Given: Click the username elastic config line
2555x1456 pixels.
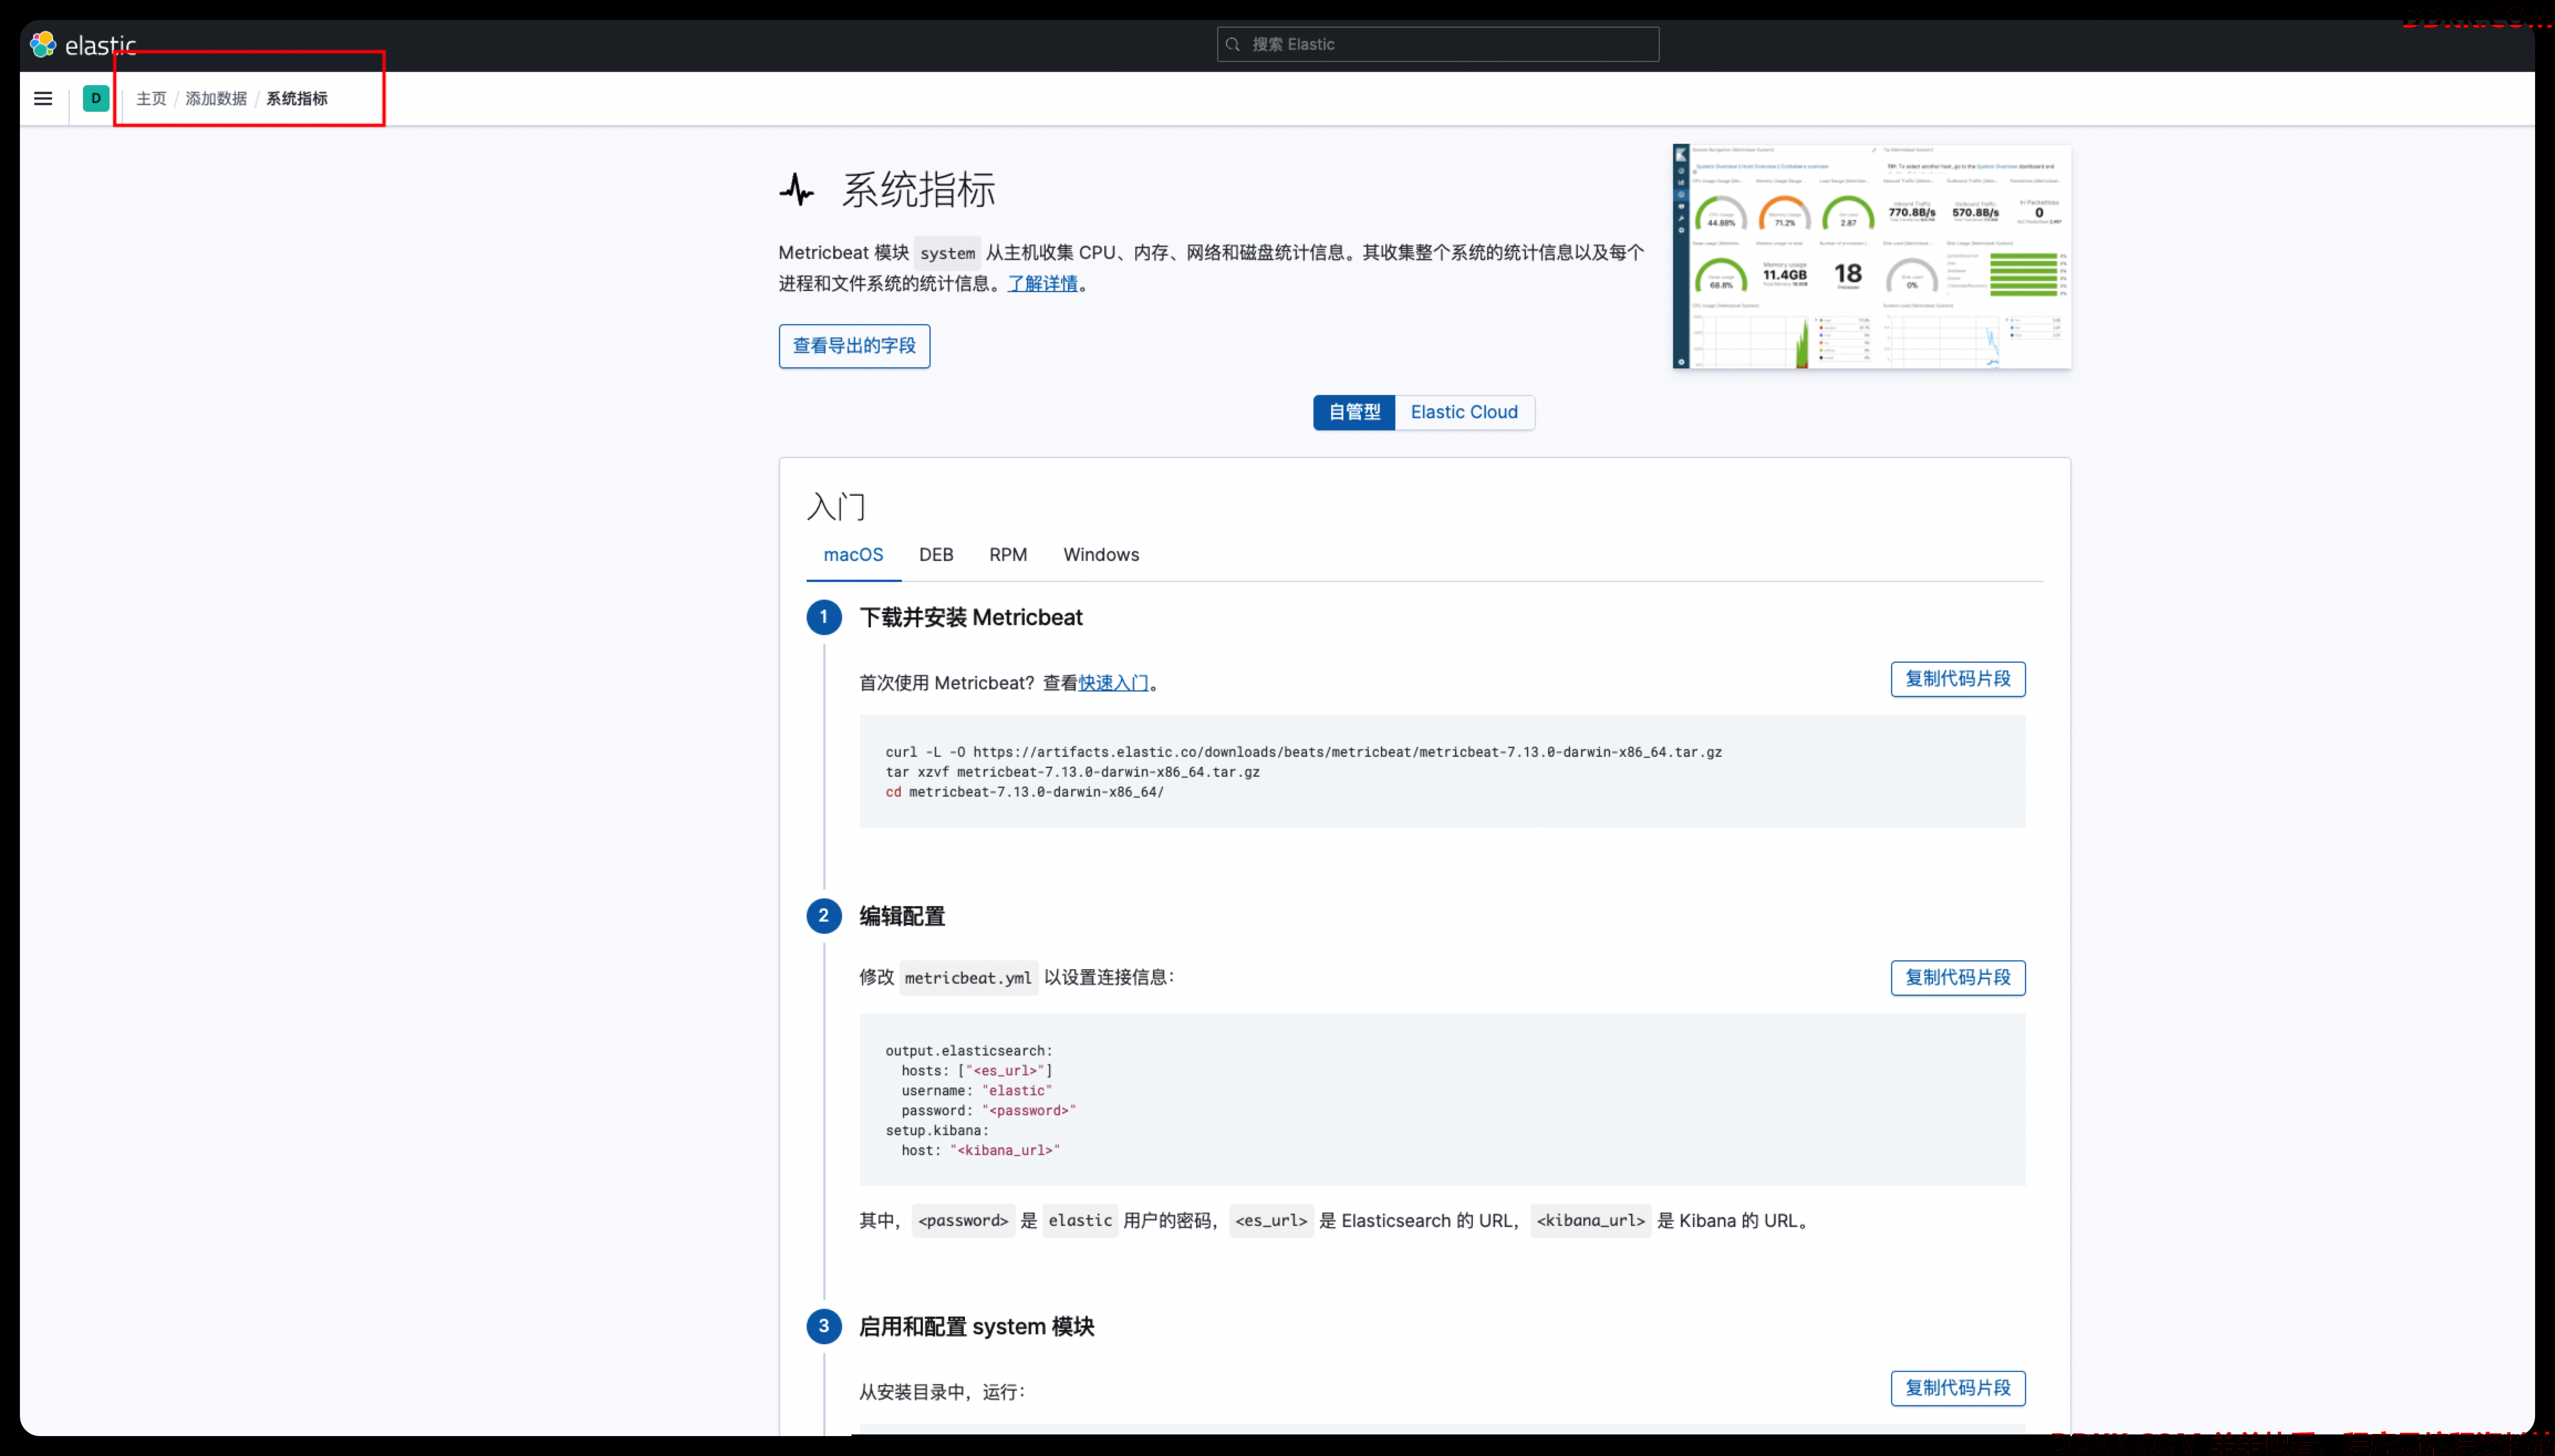Looking at the screenshot, I should (x=976, y=1091).
